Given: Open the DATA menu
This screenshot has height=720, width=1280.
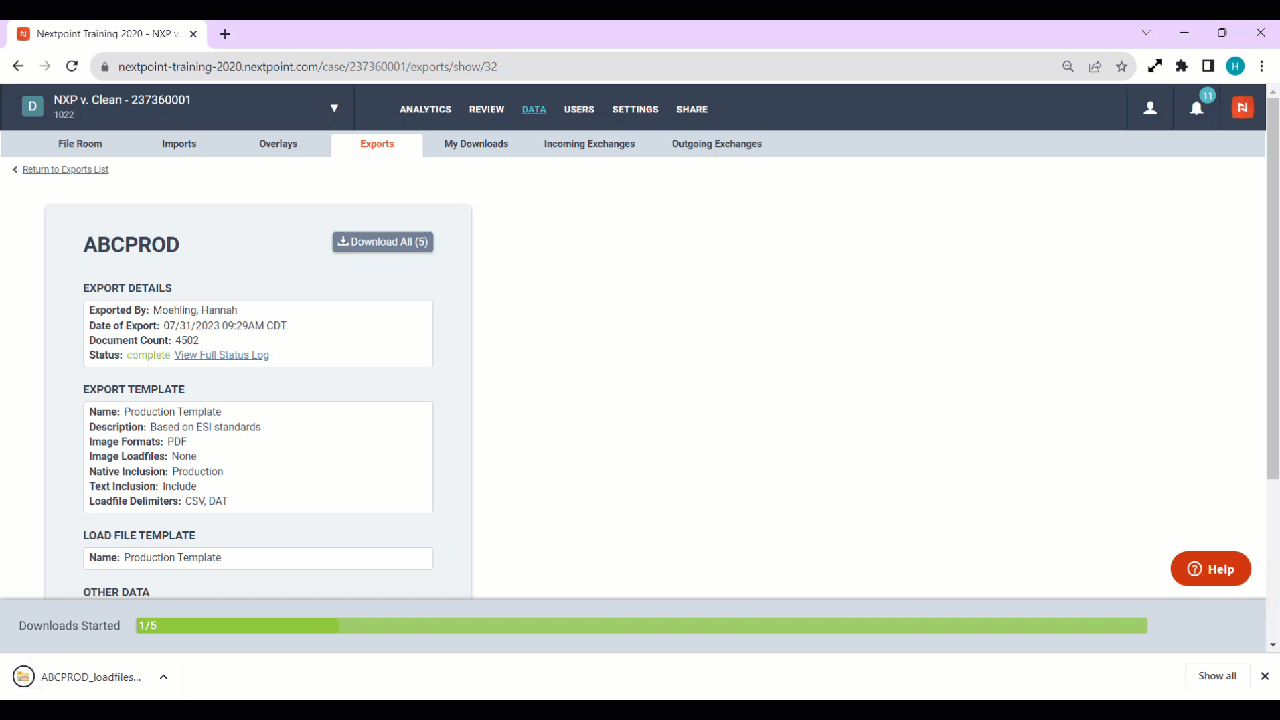Looking at the screenshot, I should (534, 109).
